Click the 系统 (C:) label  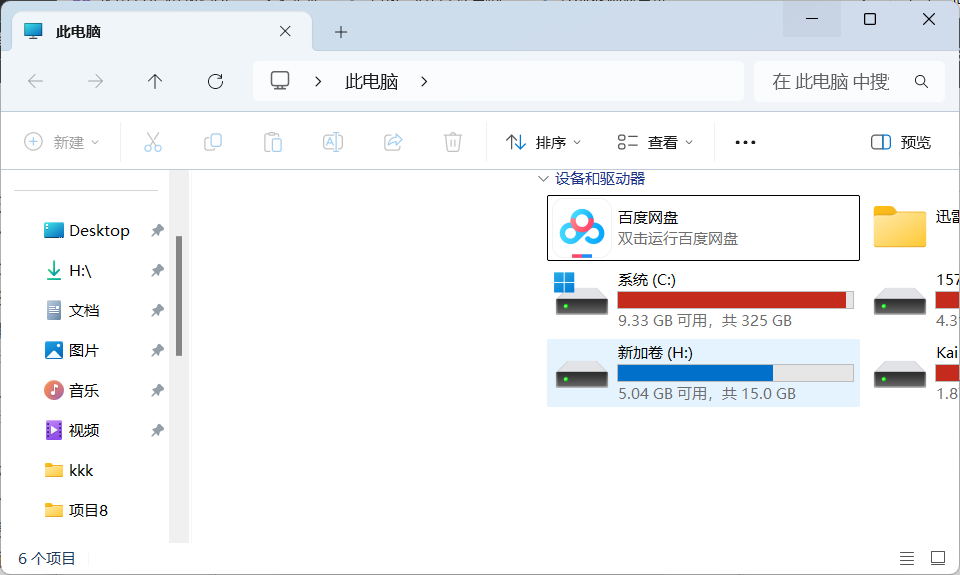[x=647, y=280]
